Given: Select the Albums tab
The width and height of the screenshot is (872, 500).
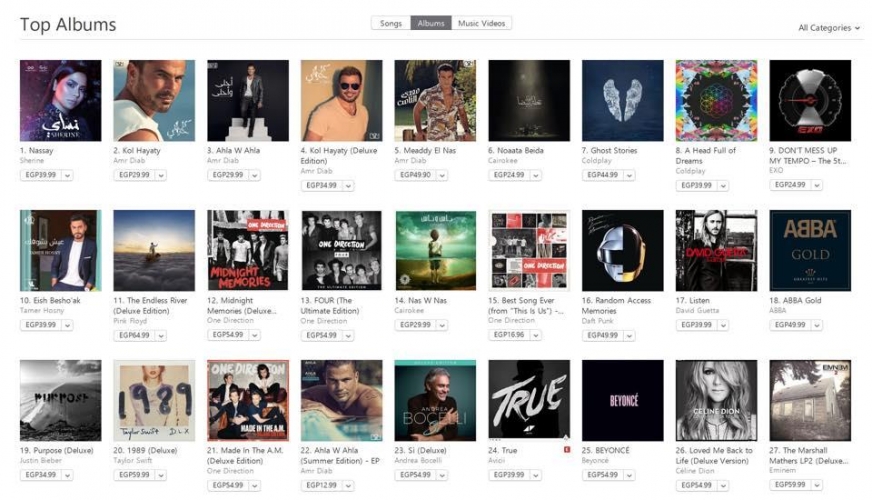Looking at the screenshot, I should point(431,23).
